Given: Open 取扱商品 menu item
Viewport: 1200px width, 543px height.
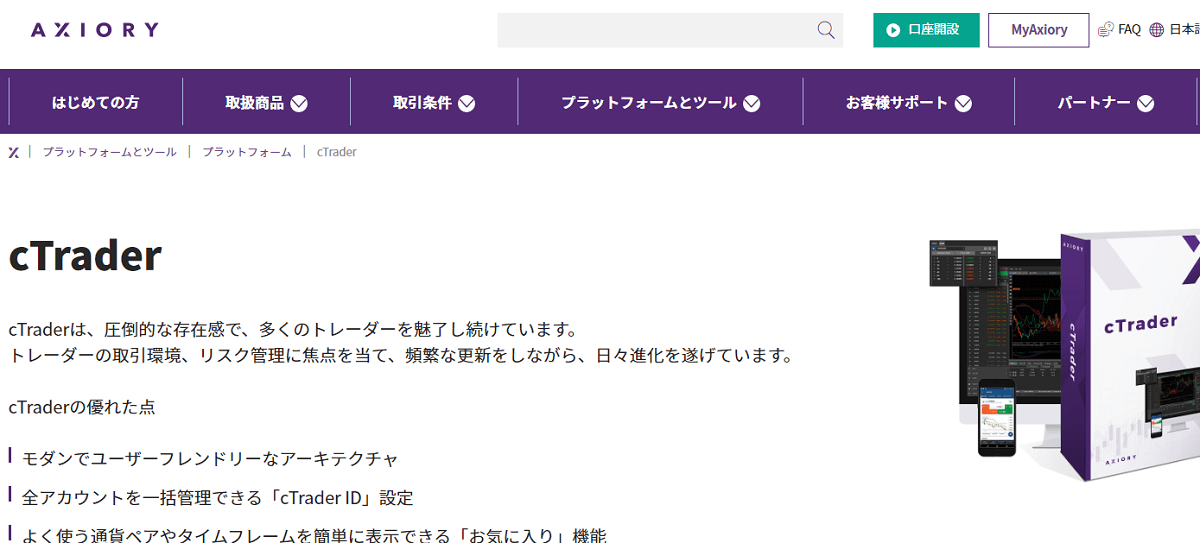Looking at the screenshot, I should coord(254,102).
